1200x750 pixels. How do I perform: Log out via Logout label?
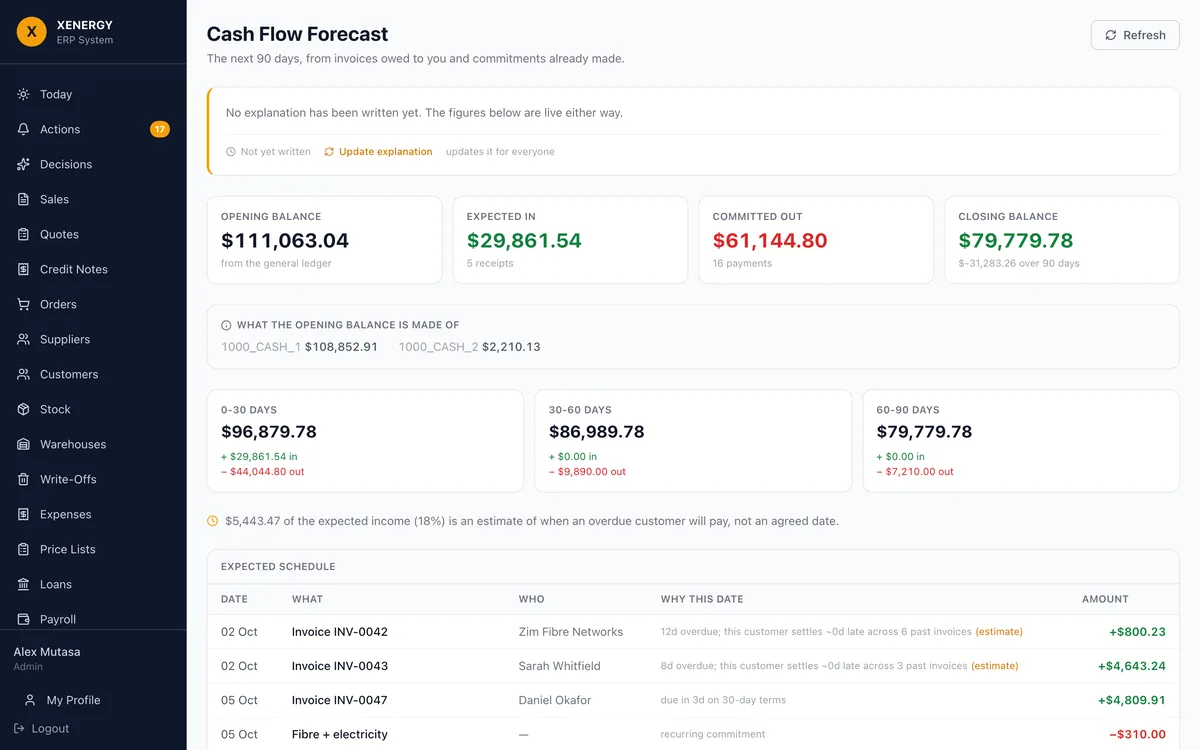(50, 728)
